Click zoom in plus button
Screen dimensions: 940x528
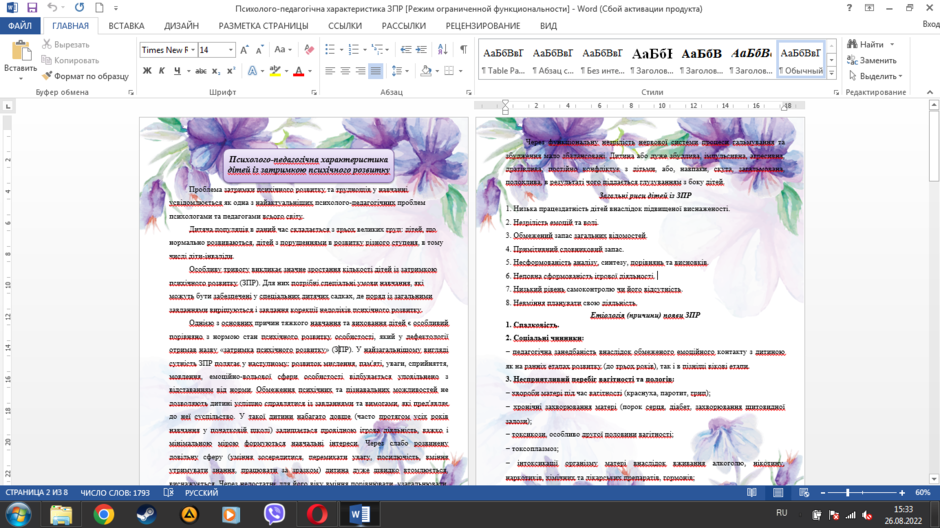click(x=902, y=493)
